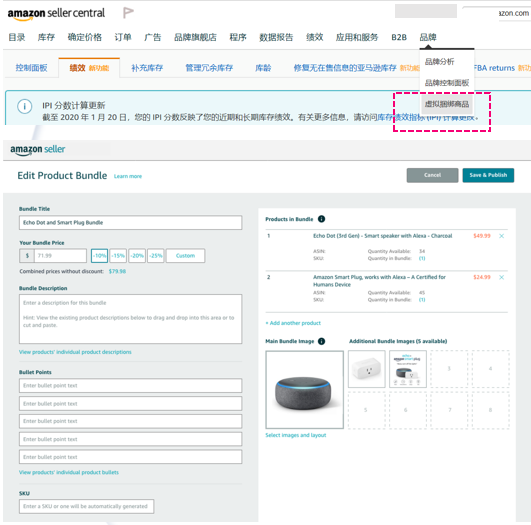This screenshot has height=525, width=531.
Task: Open the FBA returns tab
Action: (x=494, y=68)
